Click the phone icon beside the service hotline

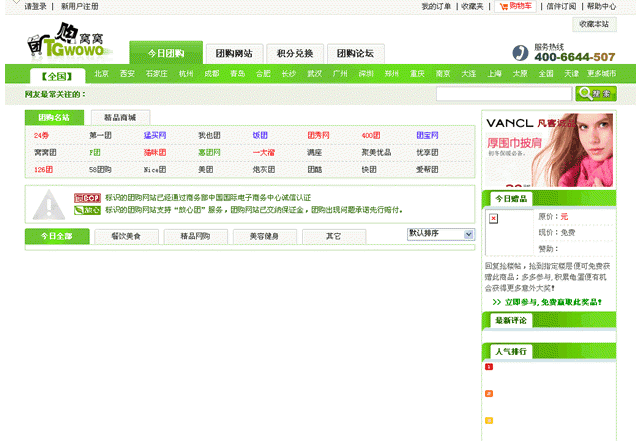(x=520, y=52)
